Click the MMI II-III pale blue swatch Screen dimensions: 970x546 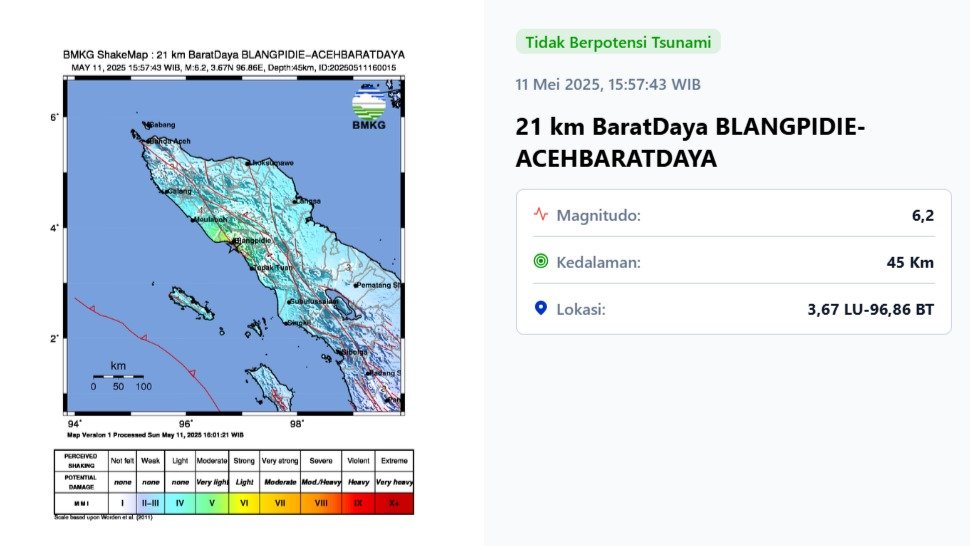[150, 503]
